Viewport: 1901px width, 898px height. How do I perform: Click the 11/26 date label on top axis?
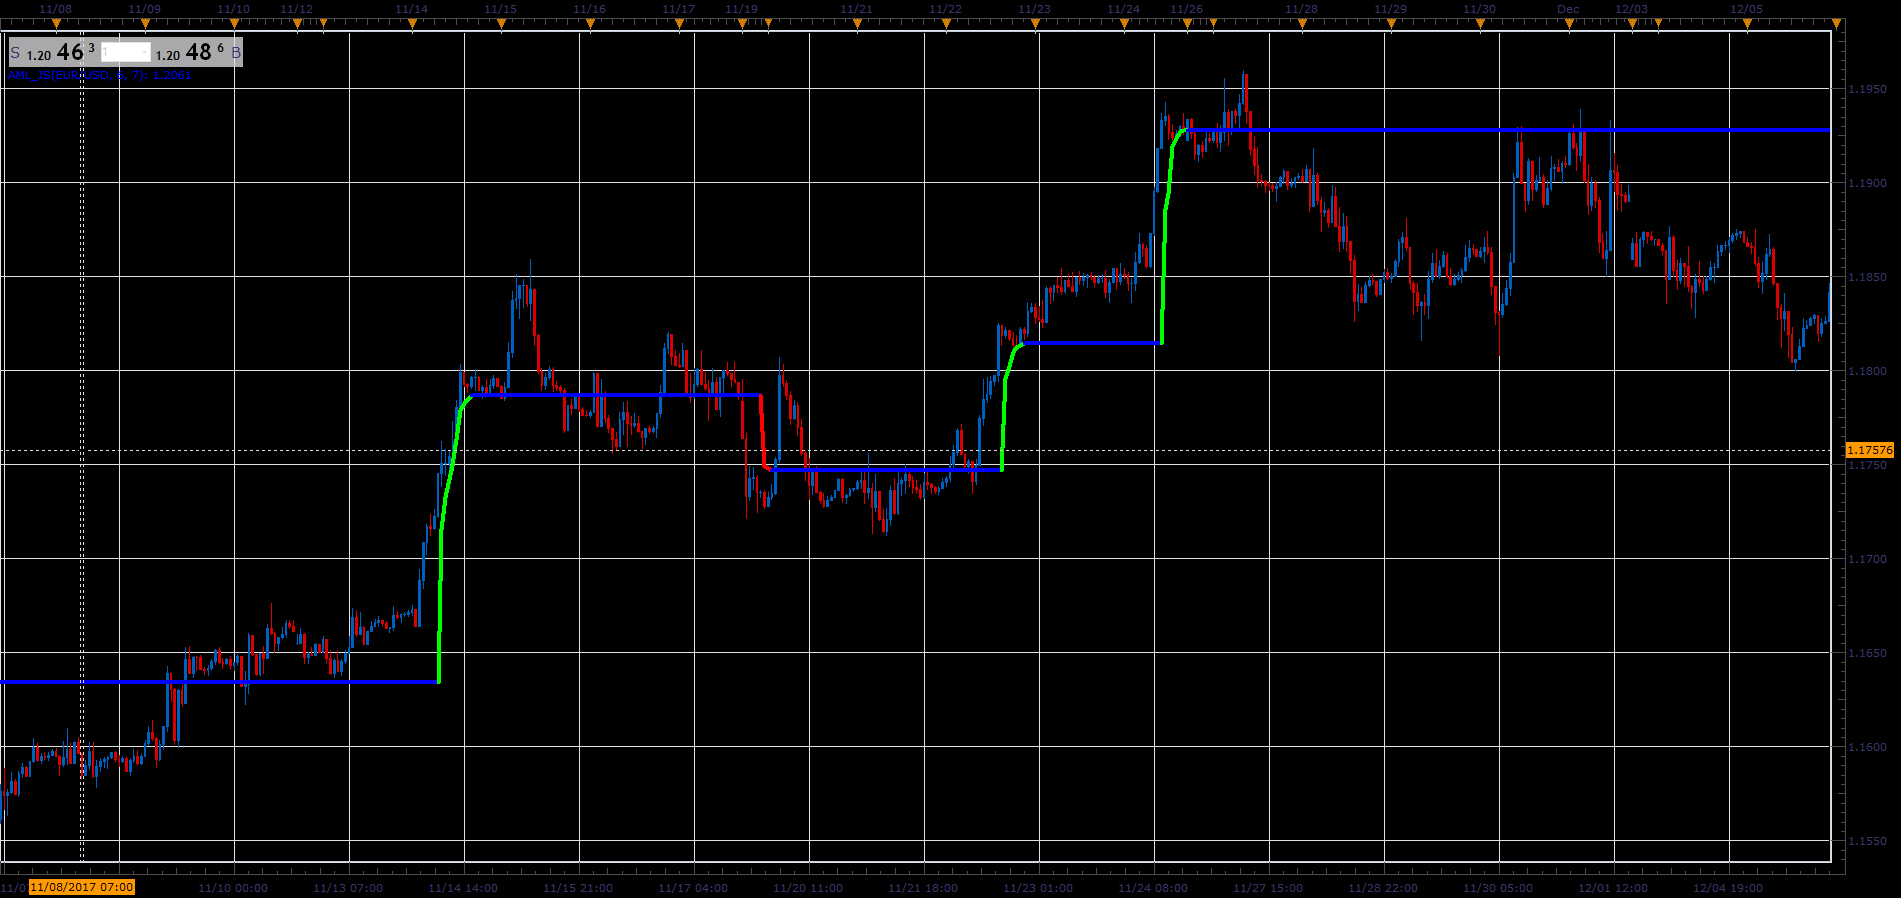[1187, 9]
